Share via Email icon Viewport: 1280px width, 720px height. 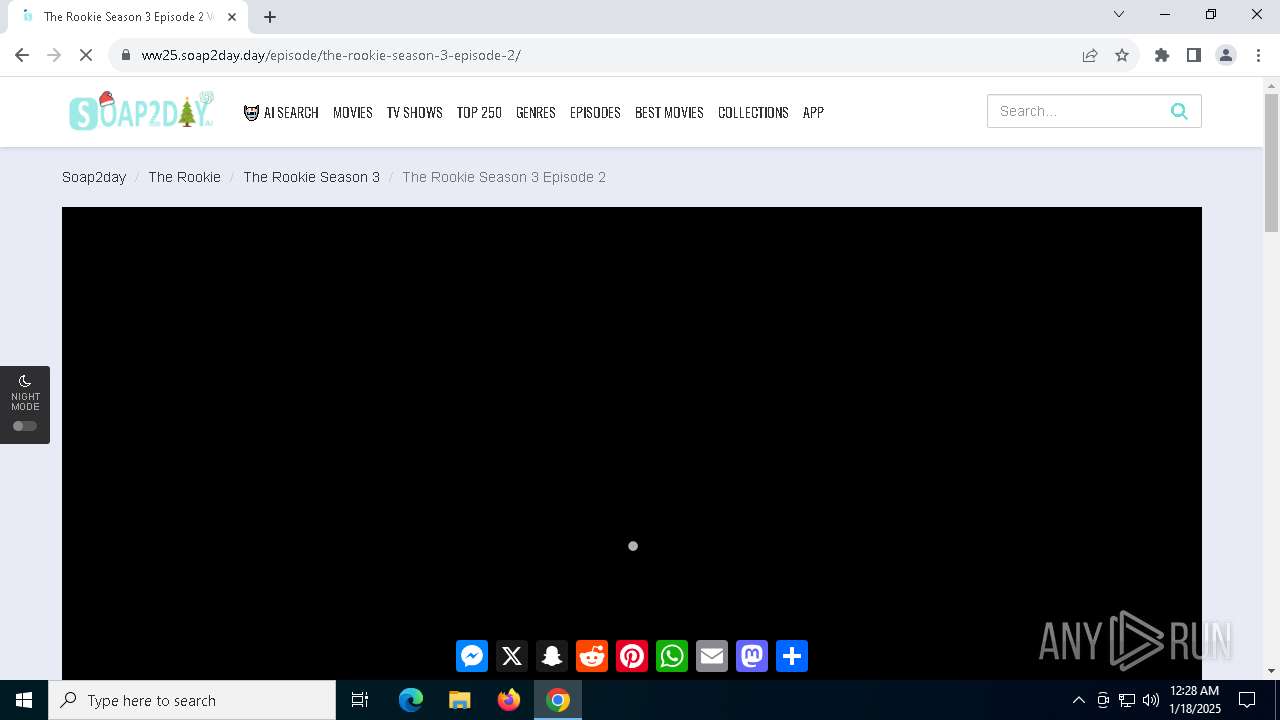click(712, 656)
